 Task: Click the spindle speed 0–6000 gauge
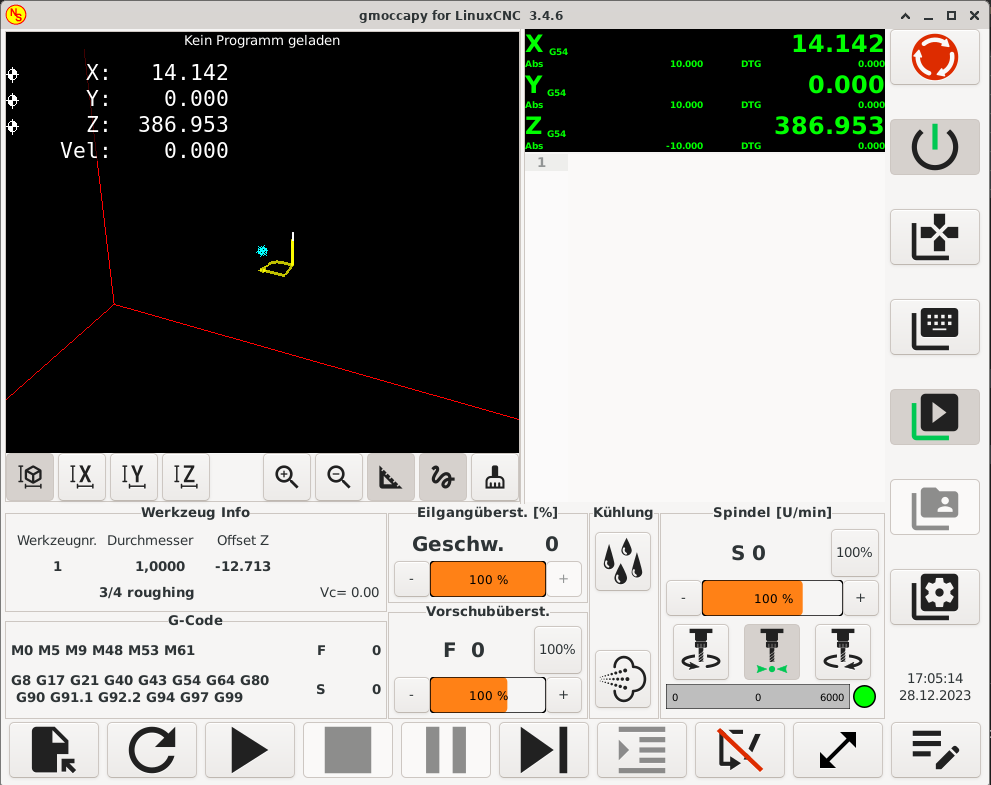coord(758,697)
